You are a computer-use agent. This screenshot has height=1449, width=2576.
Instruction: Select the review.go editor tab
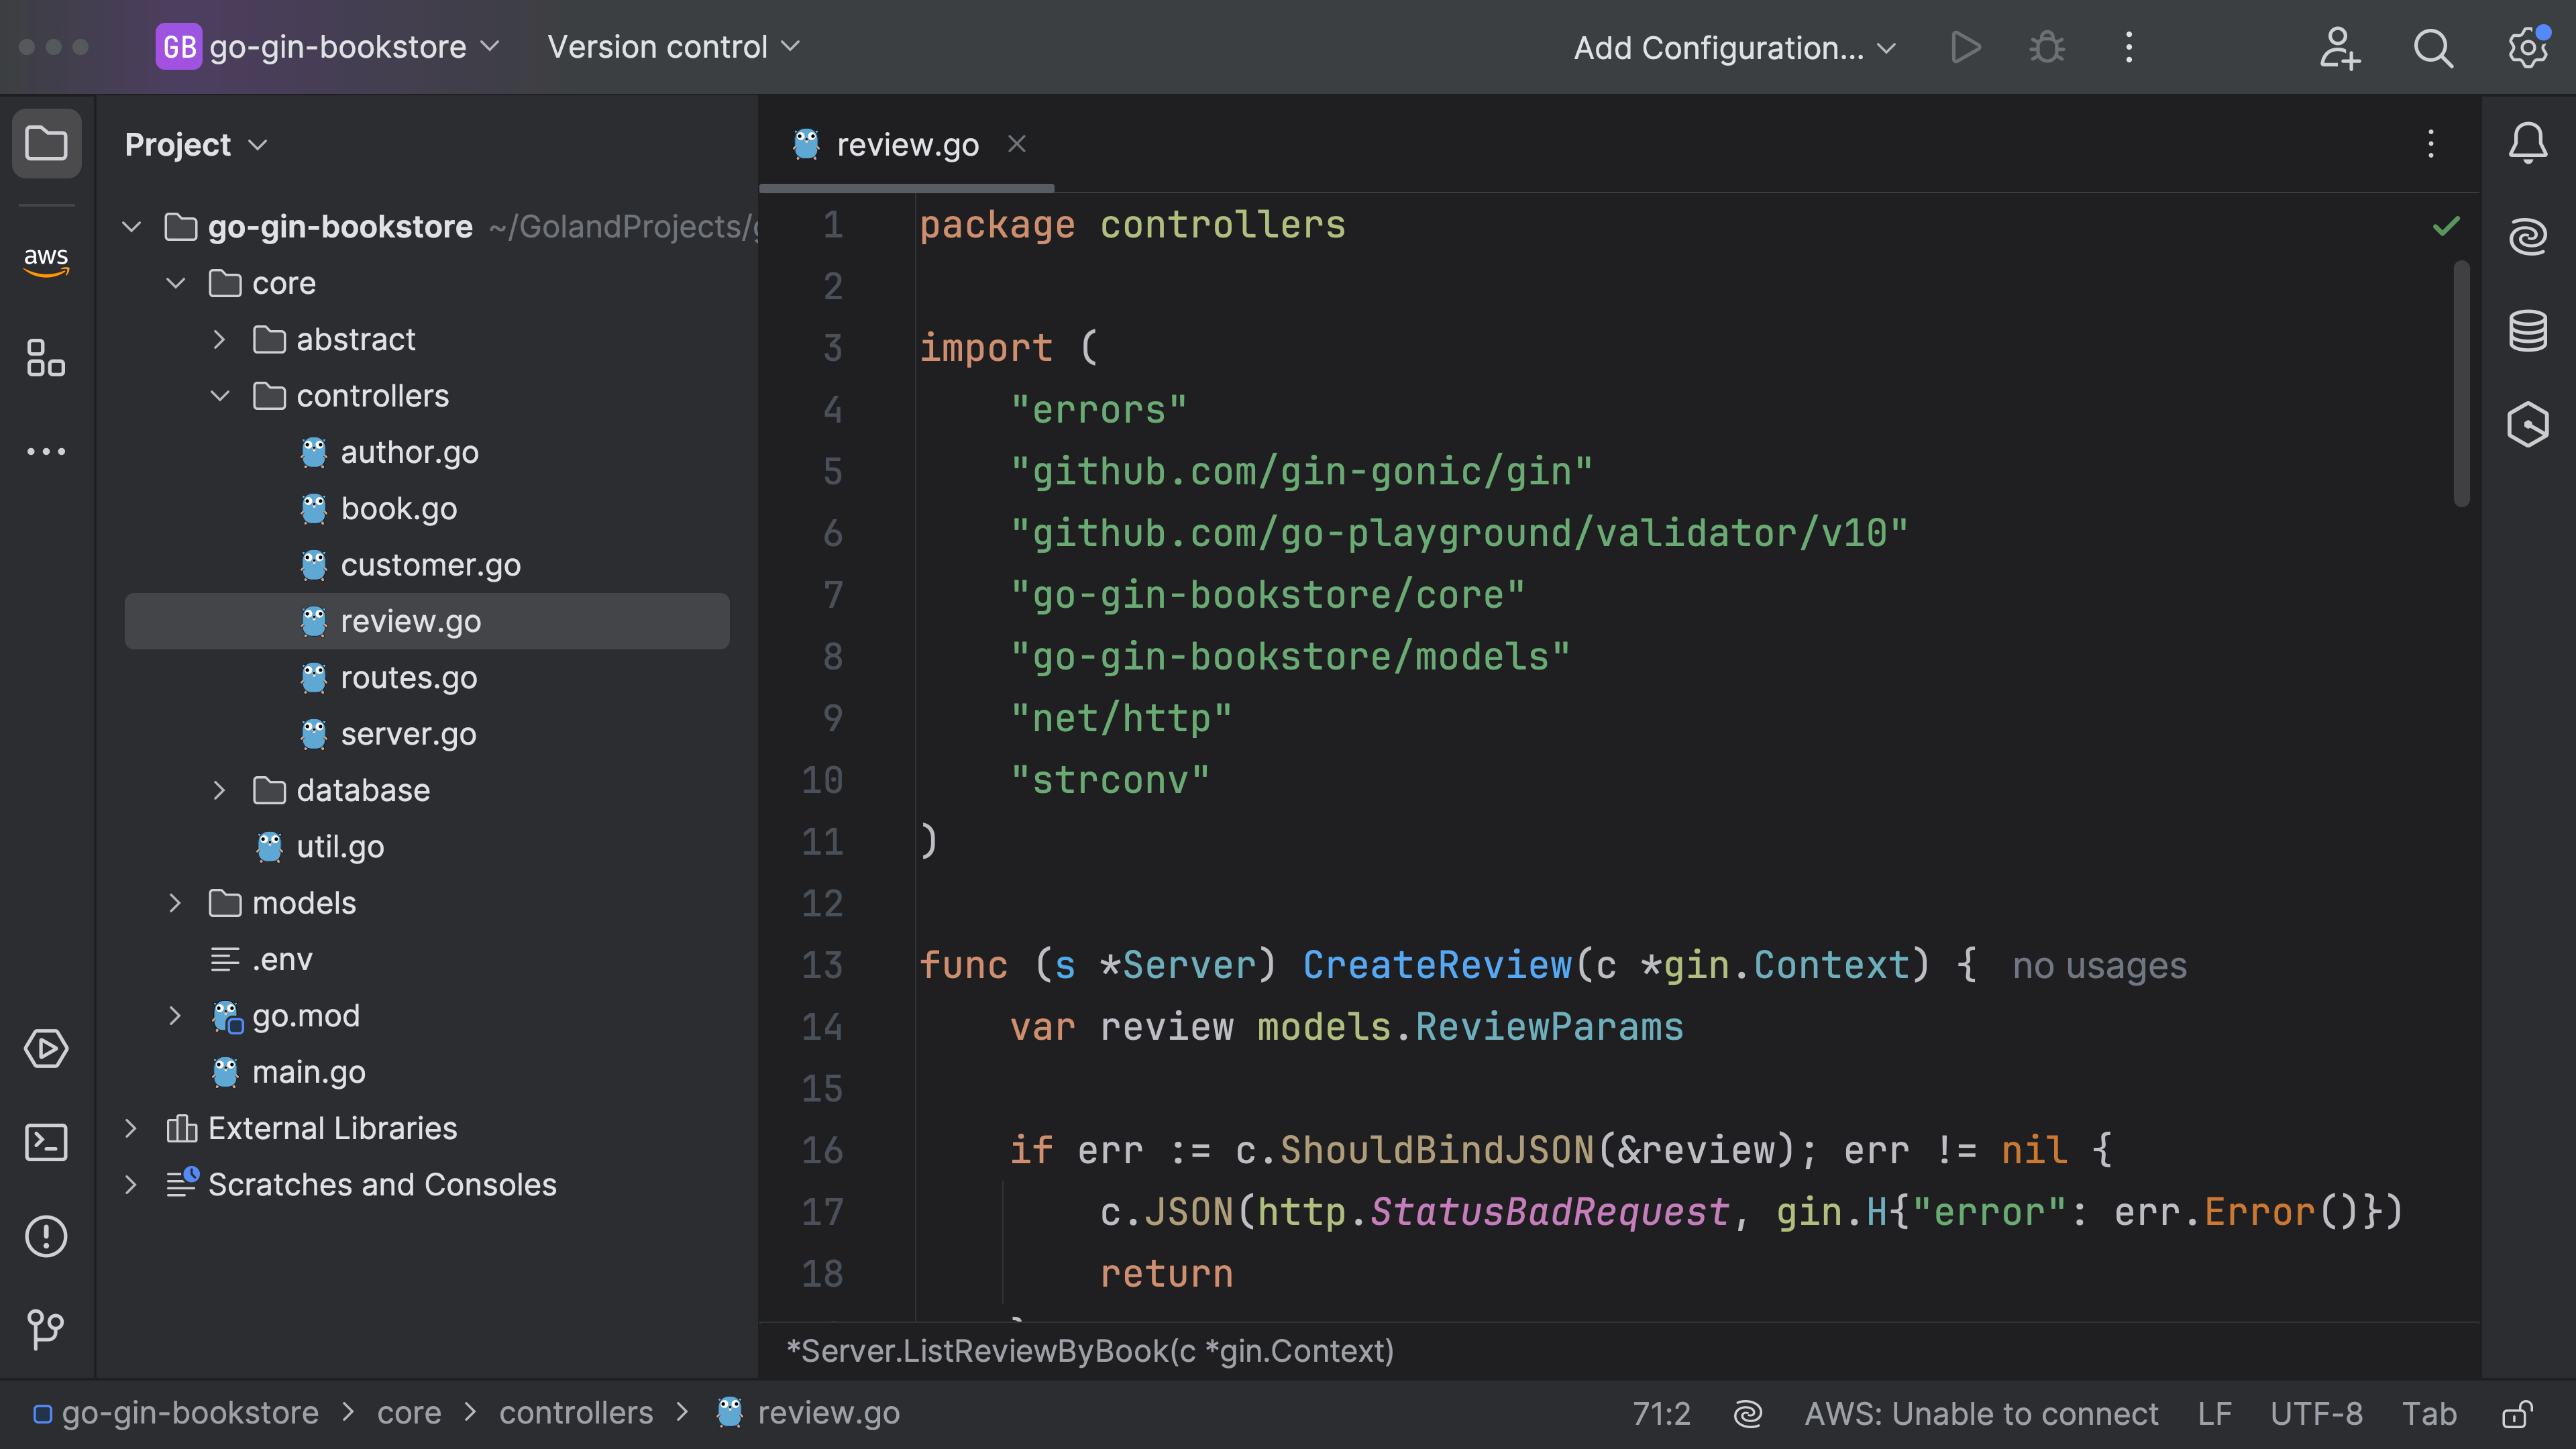pyautogui.click(x=906, y=145)
